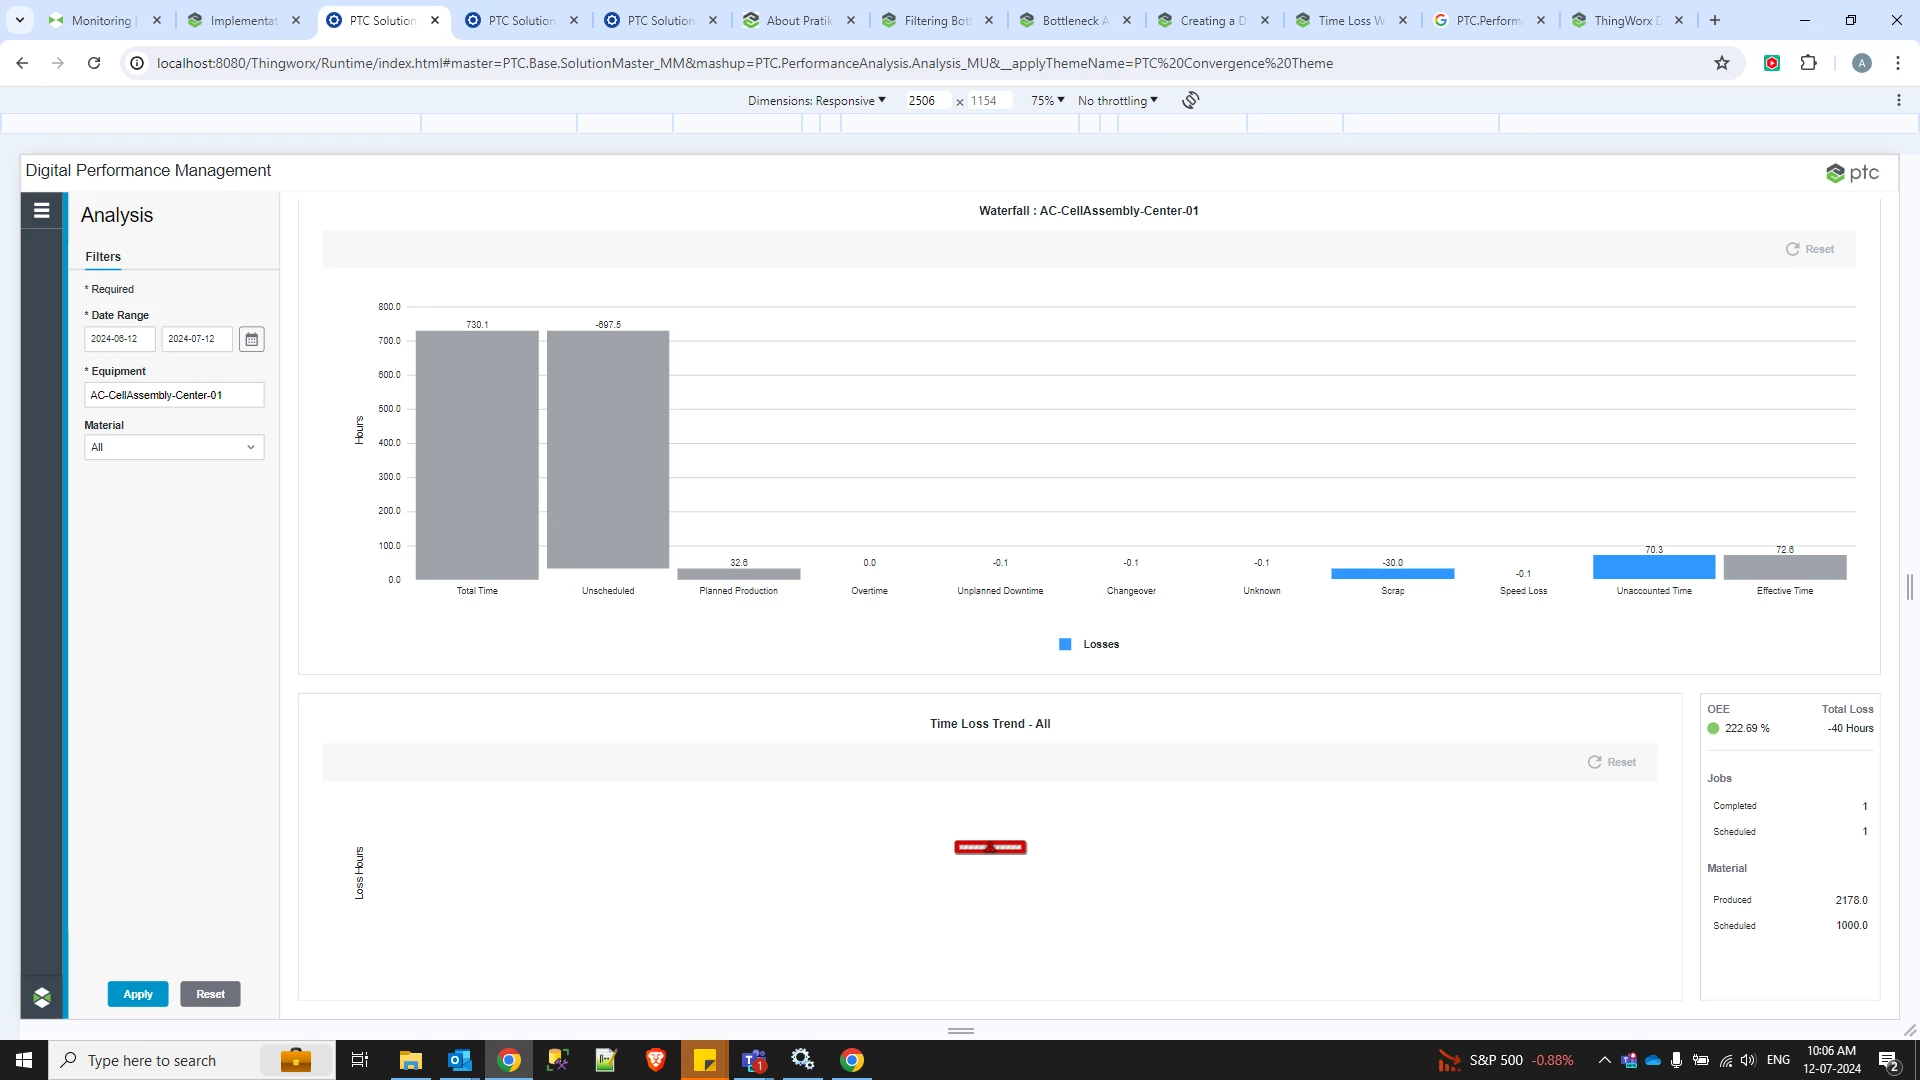Reset the Waterfall chart
The height and width of the screenshot is (1080, 1920).
pyautogui.click(x=1810, y=249)
